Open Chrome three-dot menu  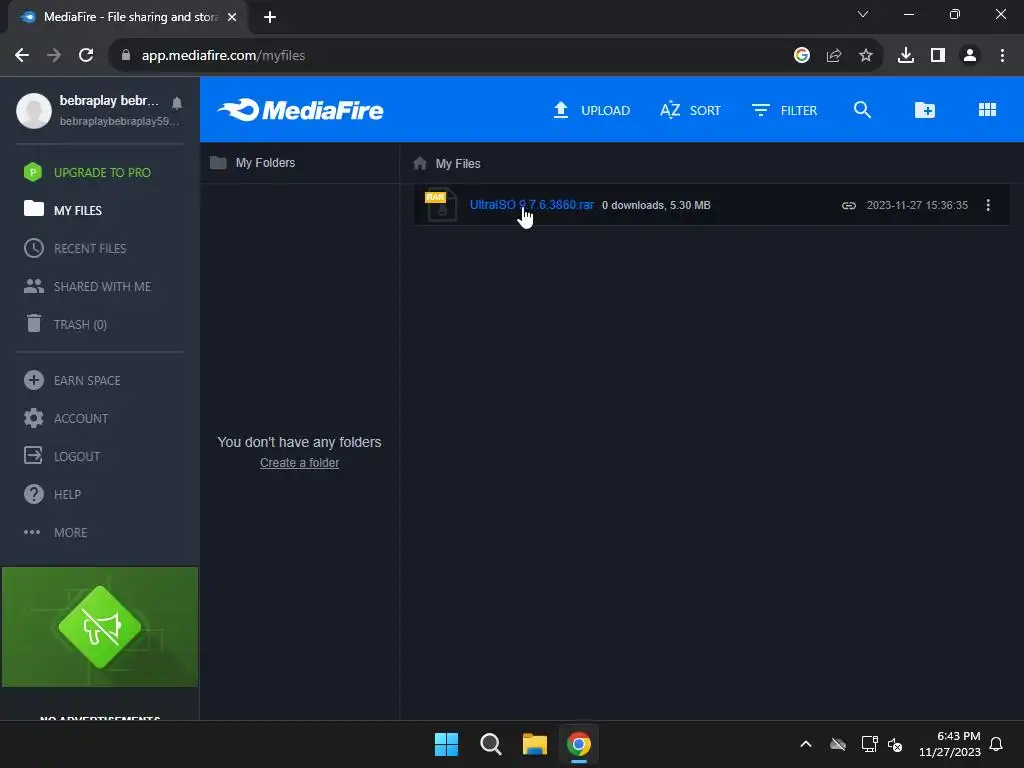point(1002,56)
